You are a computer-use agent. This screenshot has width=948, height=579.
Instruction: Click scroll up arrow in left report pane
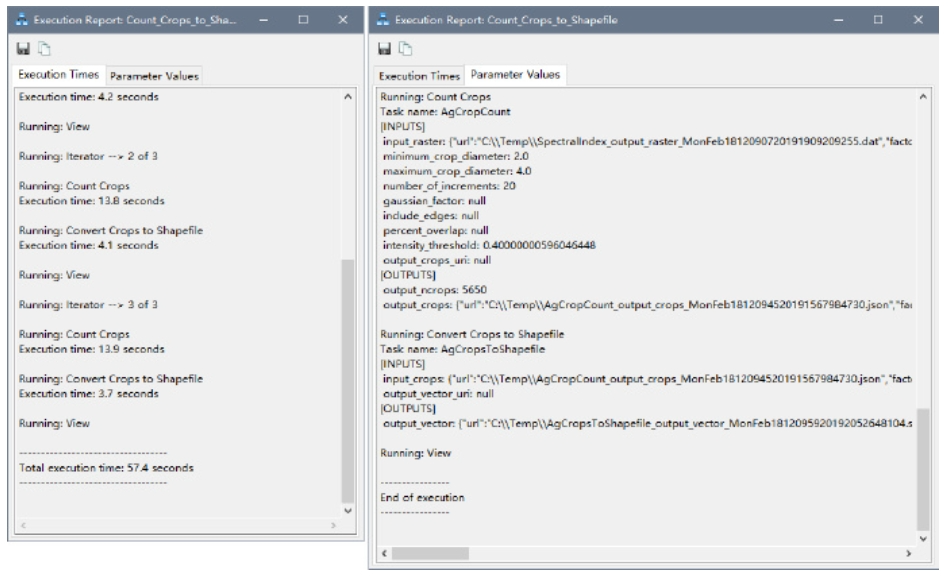pyautogui.click(x=348, y=97)
